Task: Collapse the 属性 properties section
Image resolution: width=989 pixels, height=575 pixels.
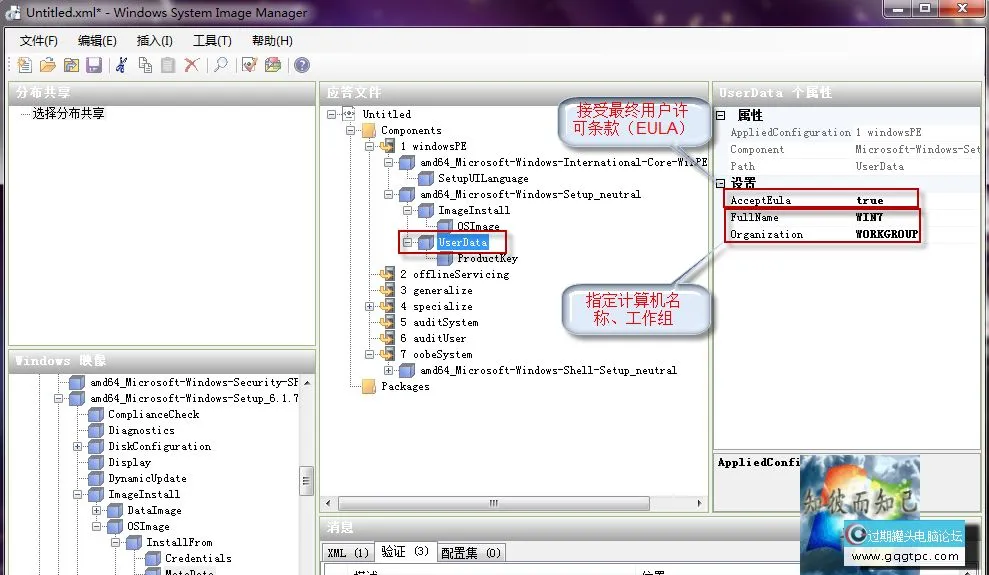Action: pyautogui.click(x=721, y=115)
